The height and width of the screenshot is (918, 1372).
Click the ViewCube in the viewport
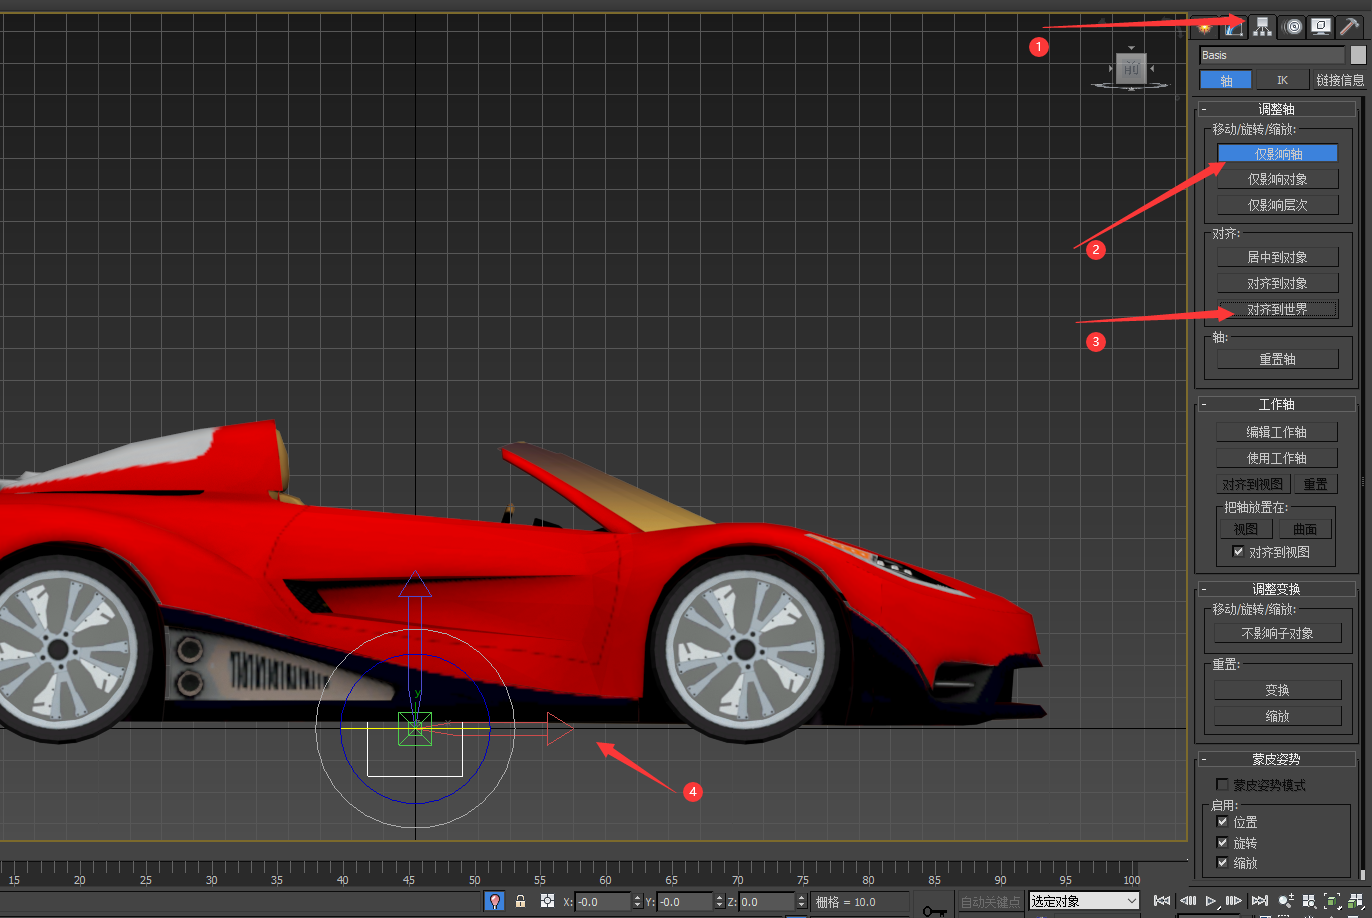pos(1131,70)
